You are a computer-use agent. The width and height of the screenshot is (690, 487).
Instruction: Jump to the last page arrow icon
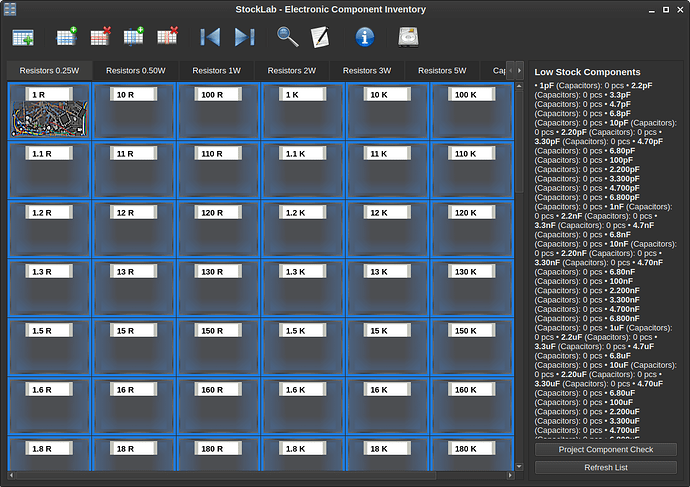244,38
